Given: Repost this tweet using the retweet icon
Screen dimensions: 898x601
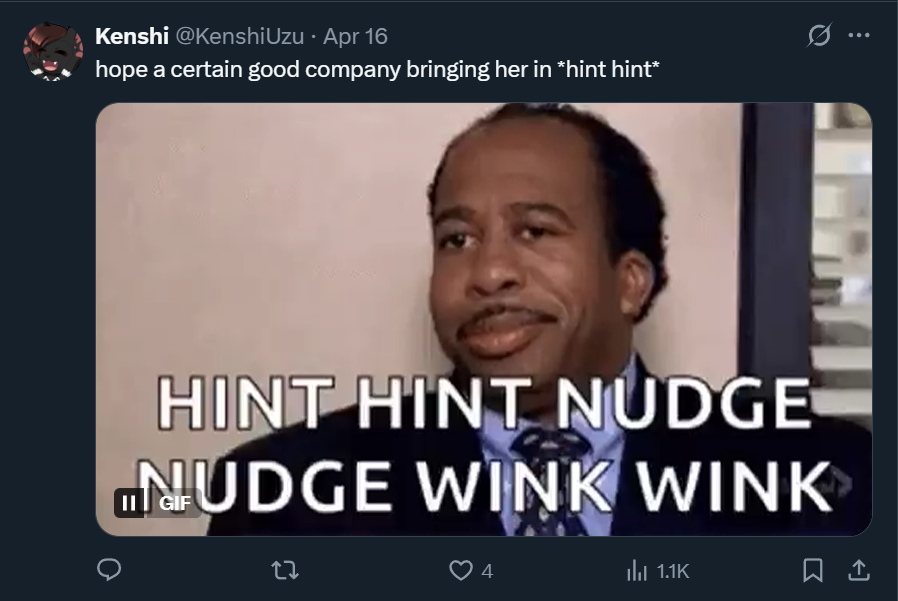Looking at the screenshot, I should coord(285,570).
